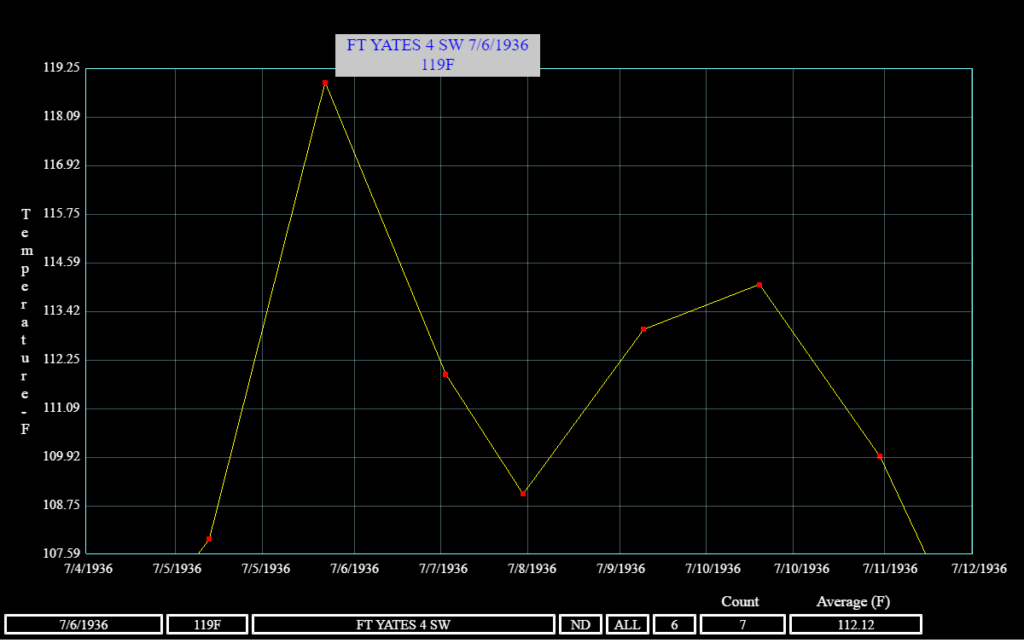Click the data point near 110 on 7/11/1936
The height and width of the screenshot is (643, 1024).
pos(880,456)
